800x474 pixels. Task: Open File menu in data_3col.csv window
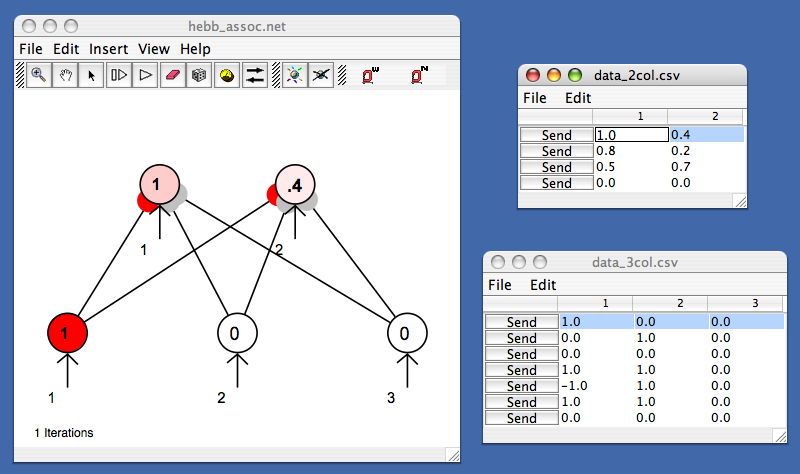[x=499, y=285]
